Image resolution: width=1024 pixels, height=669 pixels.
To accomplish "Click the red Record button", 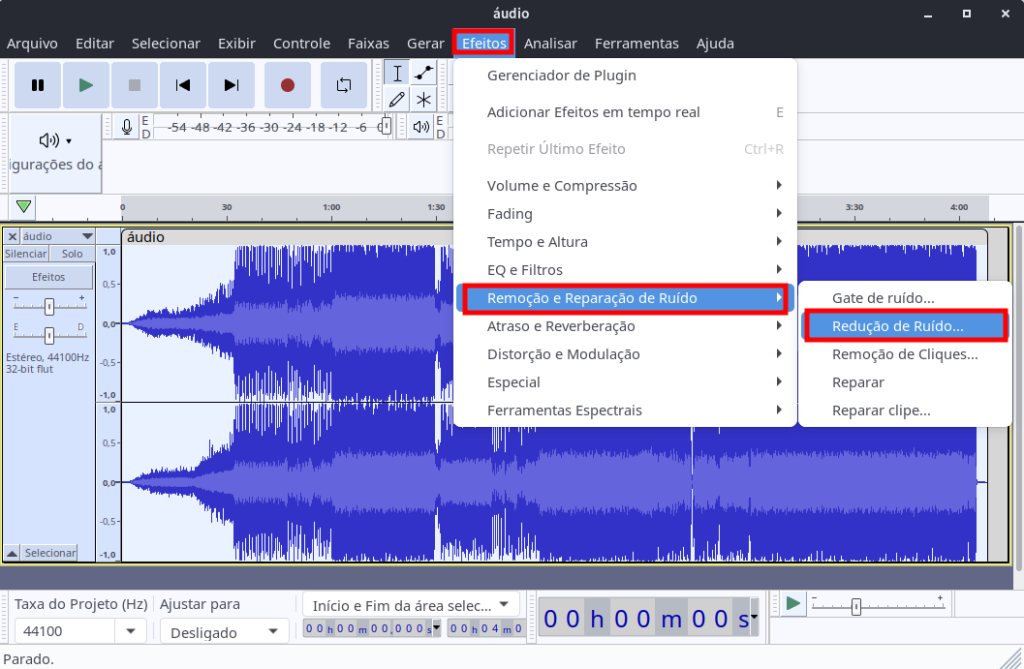I will (x=288, y=85).
